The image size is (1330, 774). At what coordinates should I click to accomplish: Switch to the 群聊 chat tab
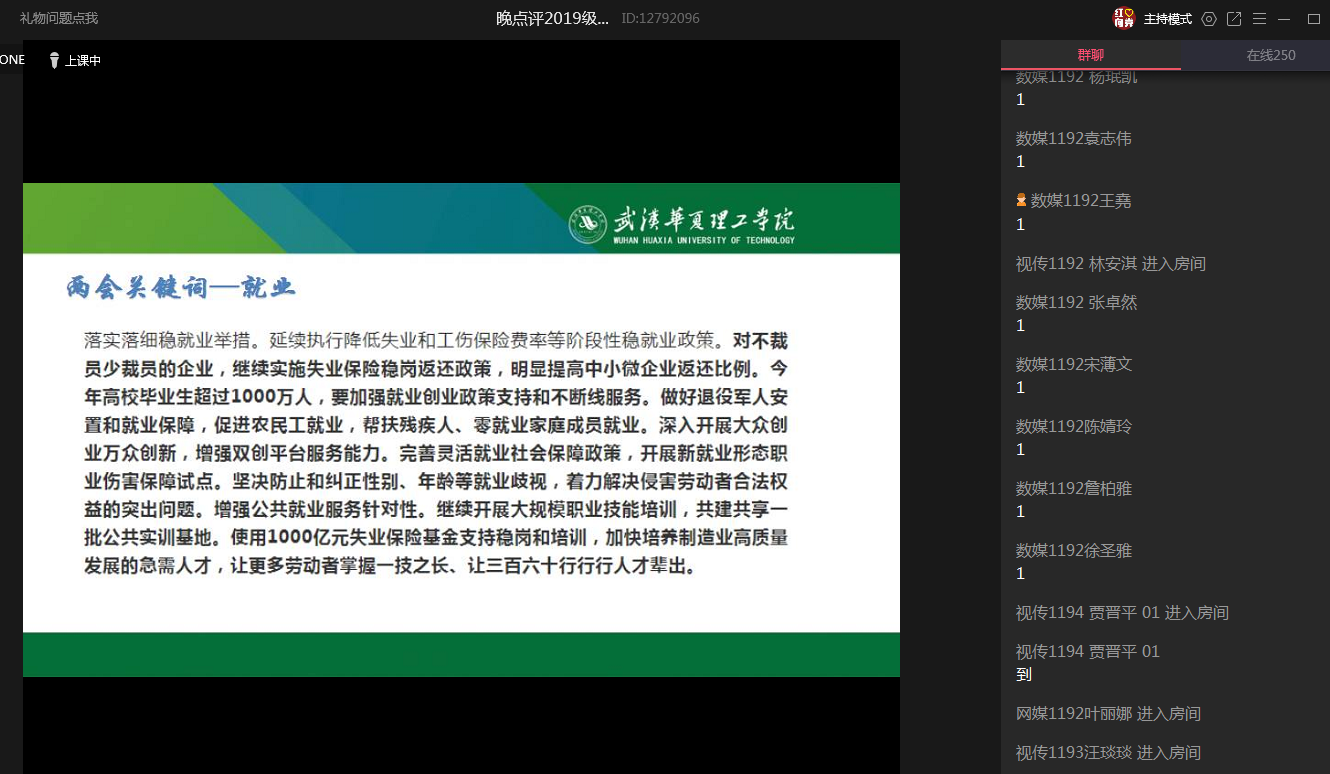pyautogui.click(x=1090, y=55)
